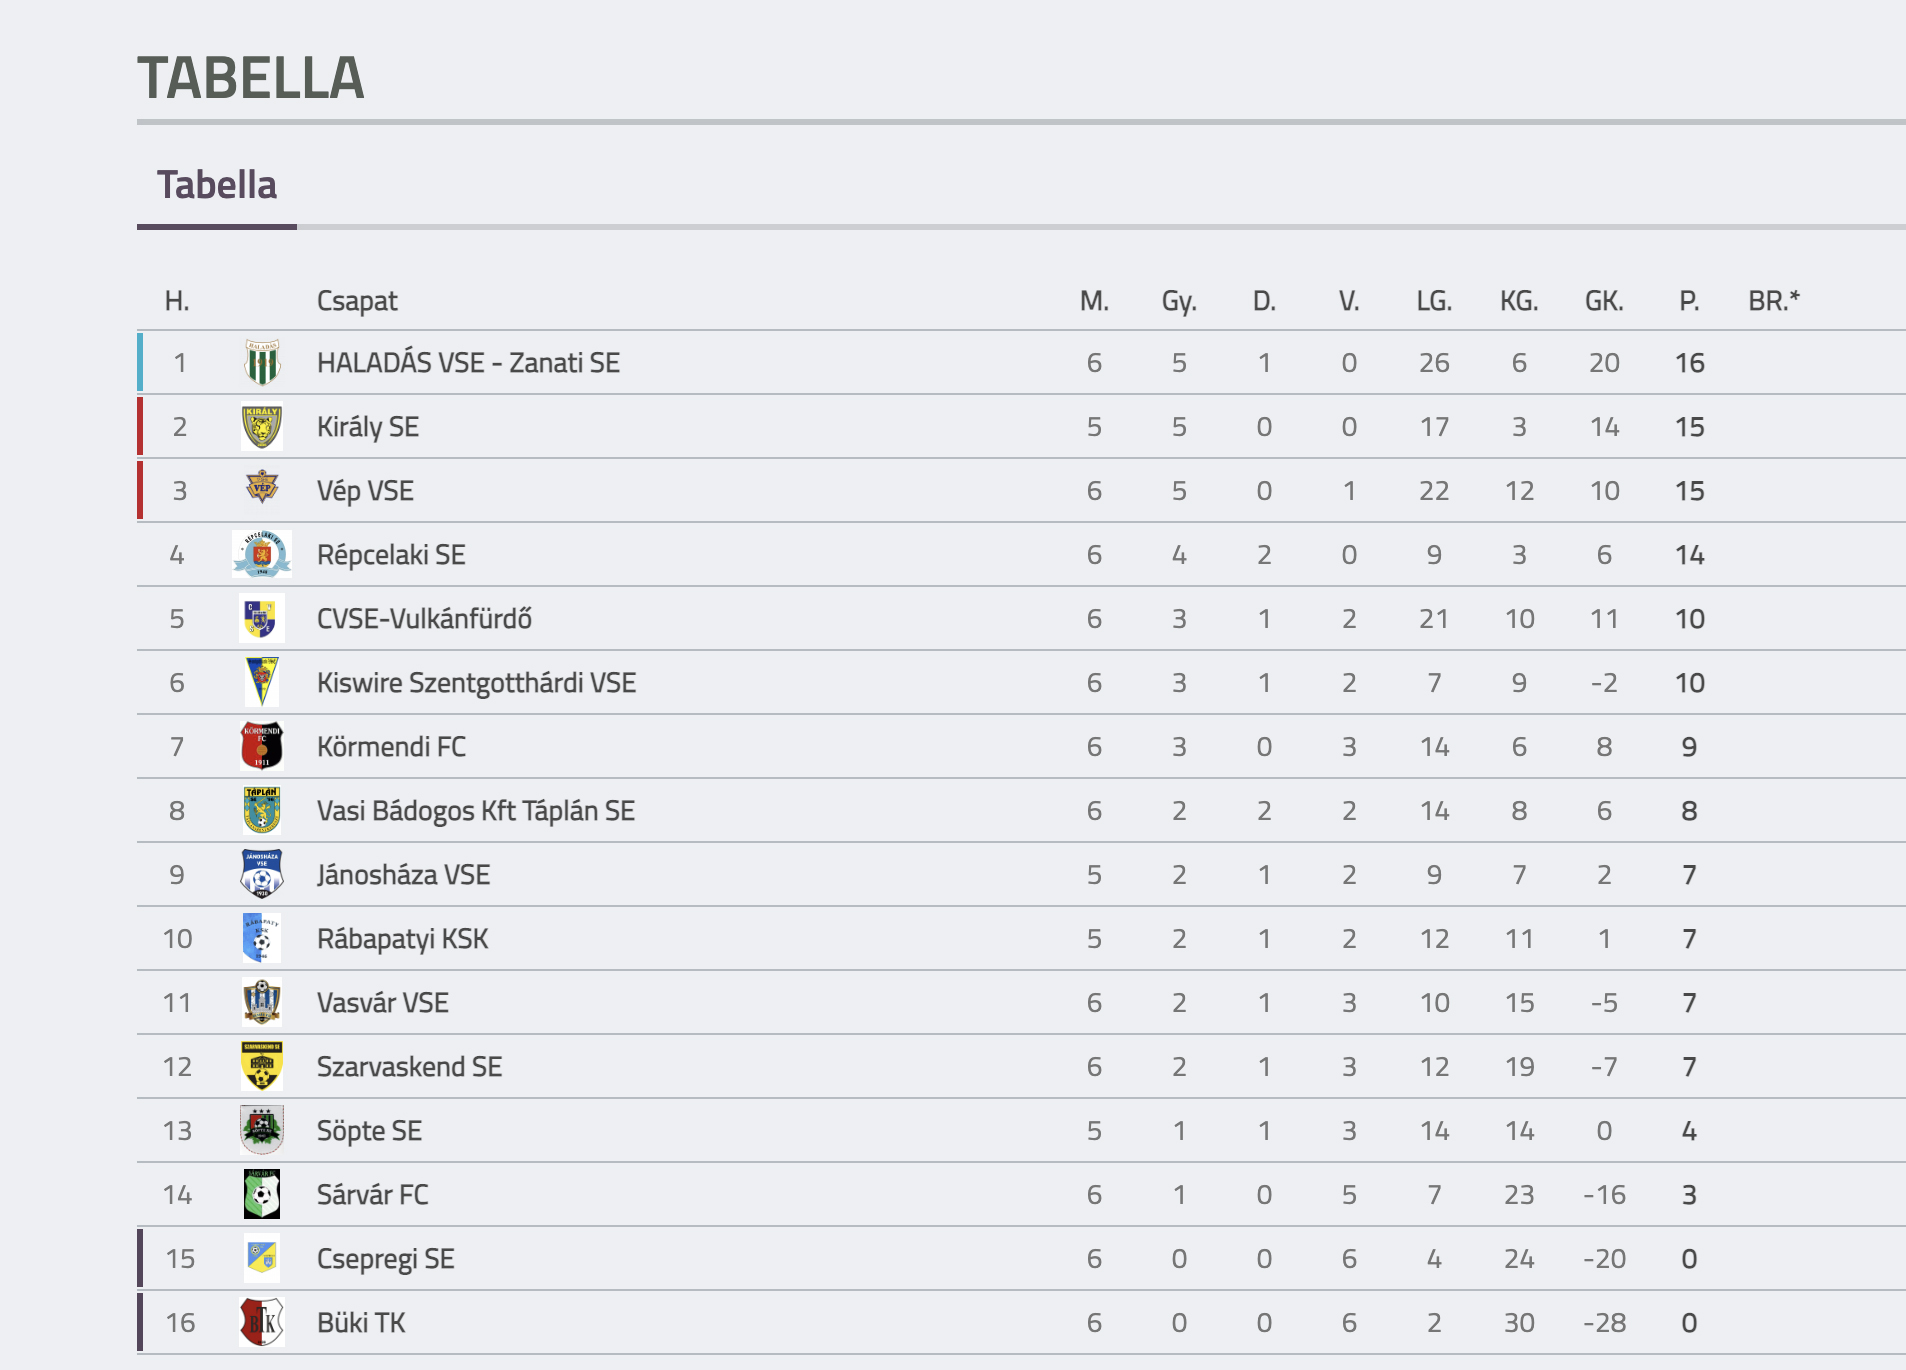
Task: Select the Rábapatyi KSK team link
Action: pos(402,939)
